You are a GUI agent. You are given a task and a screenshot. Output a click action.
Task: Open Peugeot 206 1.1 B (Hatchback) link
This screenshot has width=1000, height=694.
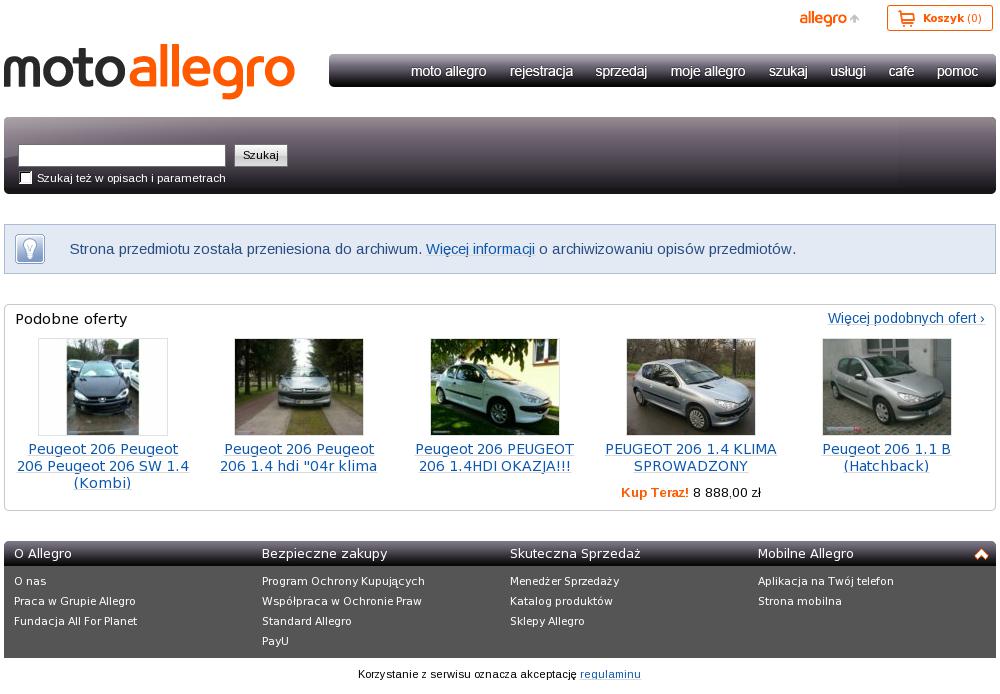886,457
